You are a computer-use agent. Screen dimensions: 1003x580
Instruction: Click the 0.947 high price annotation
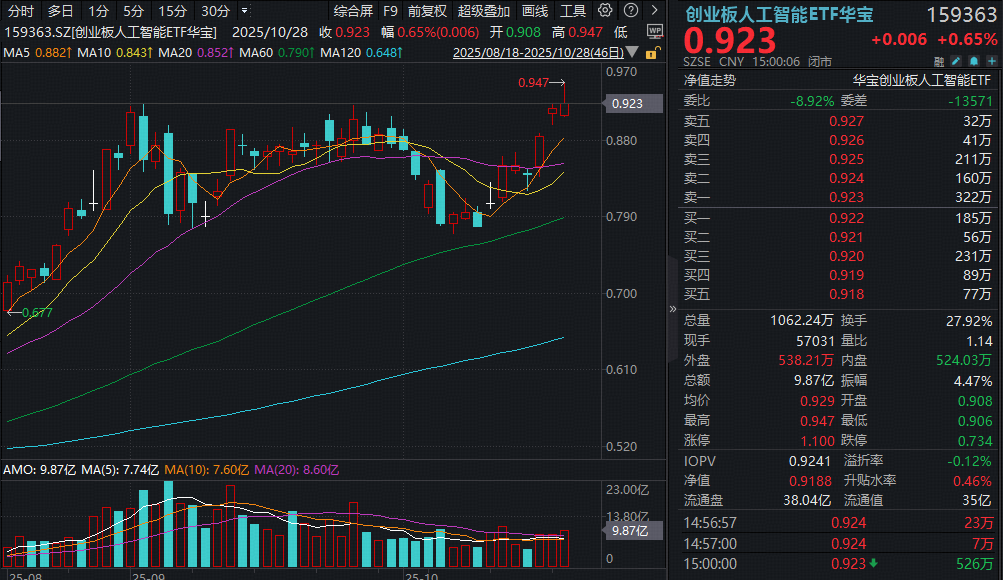pos(533,82)
